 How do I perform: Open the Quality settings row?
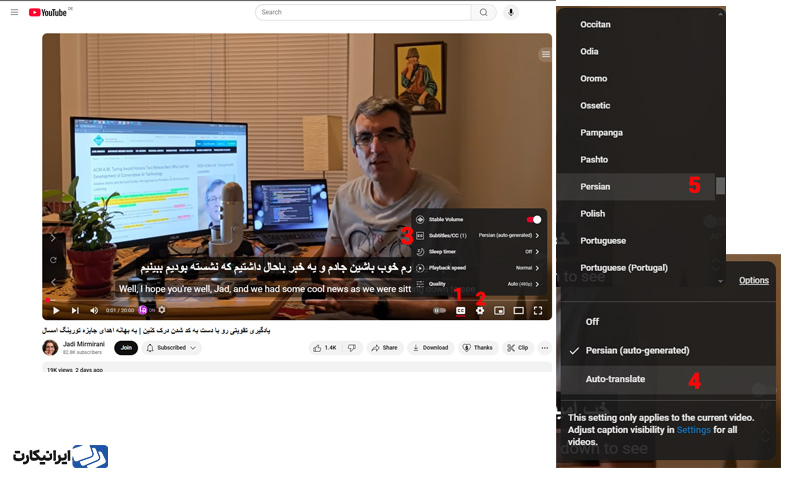(x=479, y=284)
